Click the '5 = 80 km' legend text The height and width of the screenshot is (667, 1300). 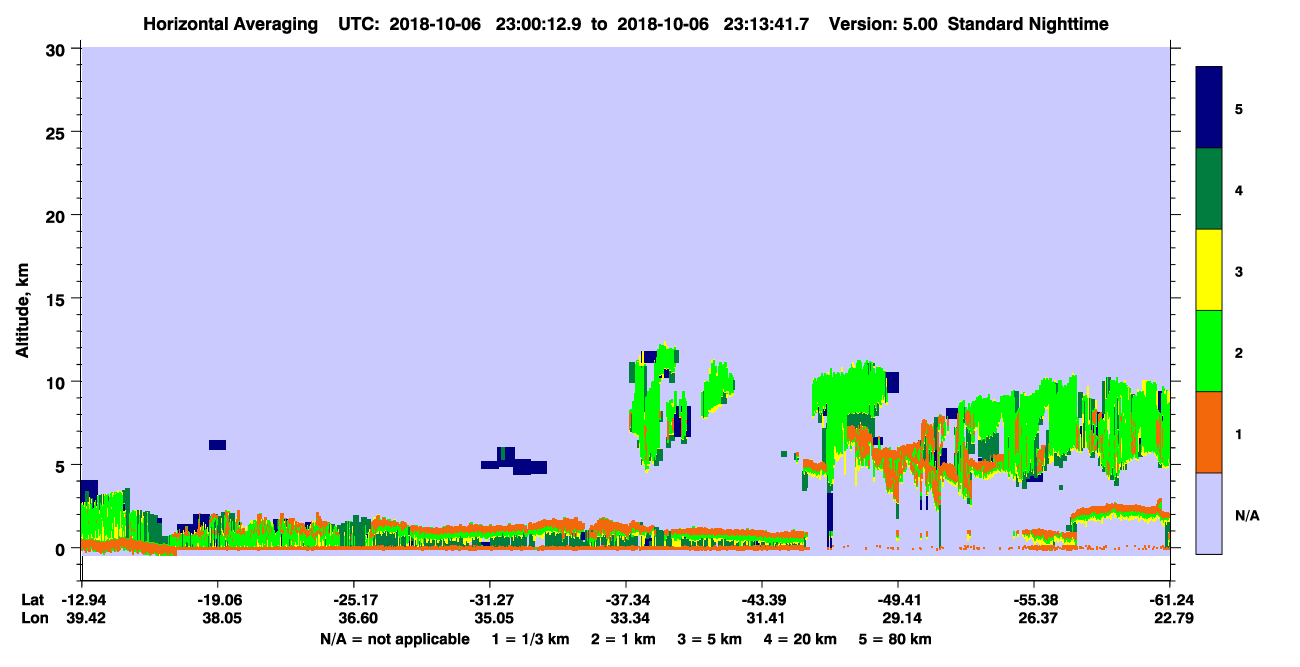point(894,639)
